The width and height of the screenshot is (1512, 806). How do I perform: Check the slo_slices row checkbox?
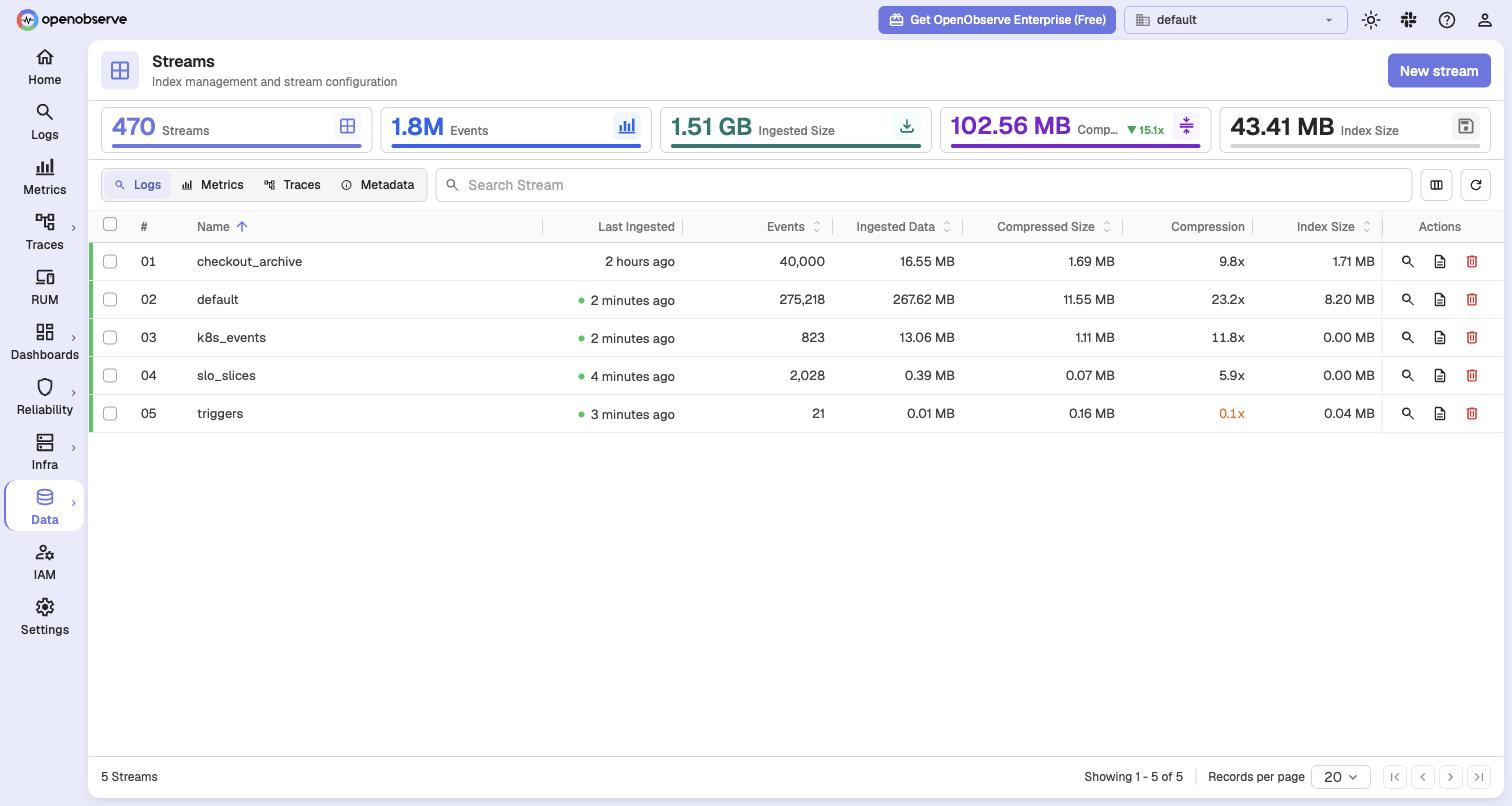click(x=110, y=376)
